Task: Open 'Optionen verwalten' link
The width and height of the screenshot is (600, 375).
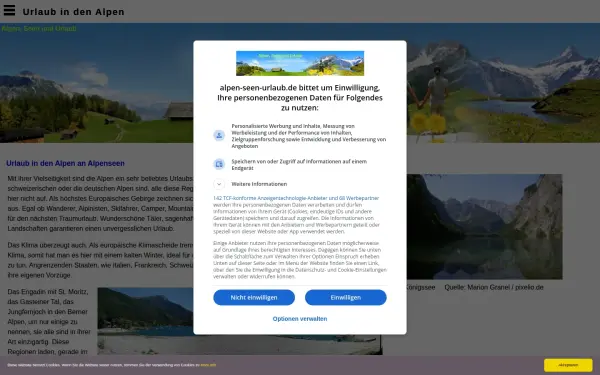Action: 300,319
